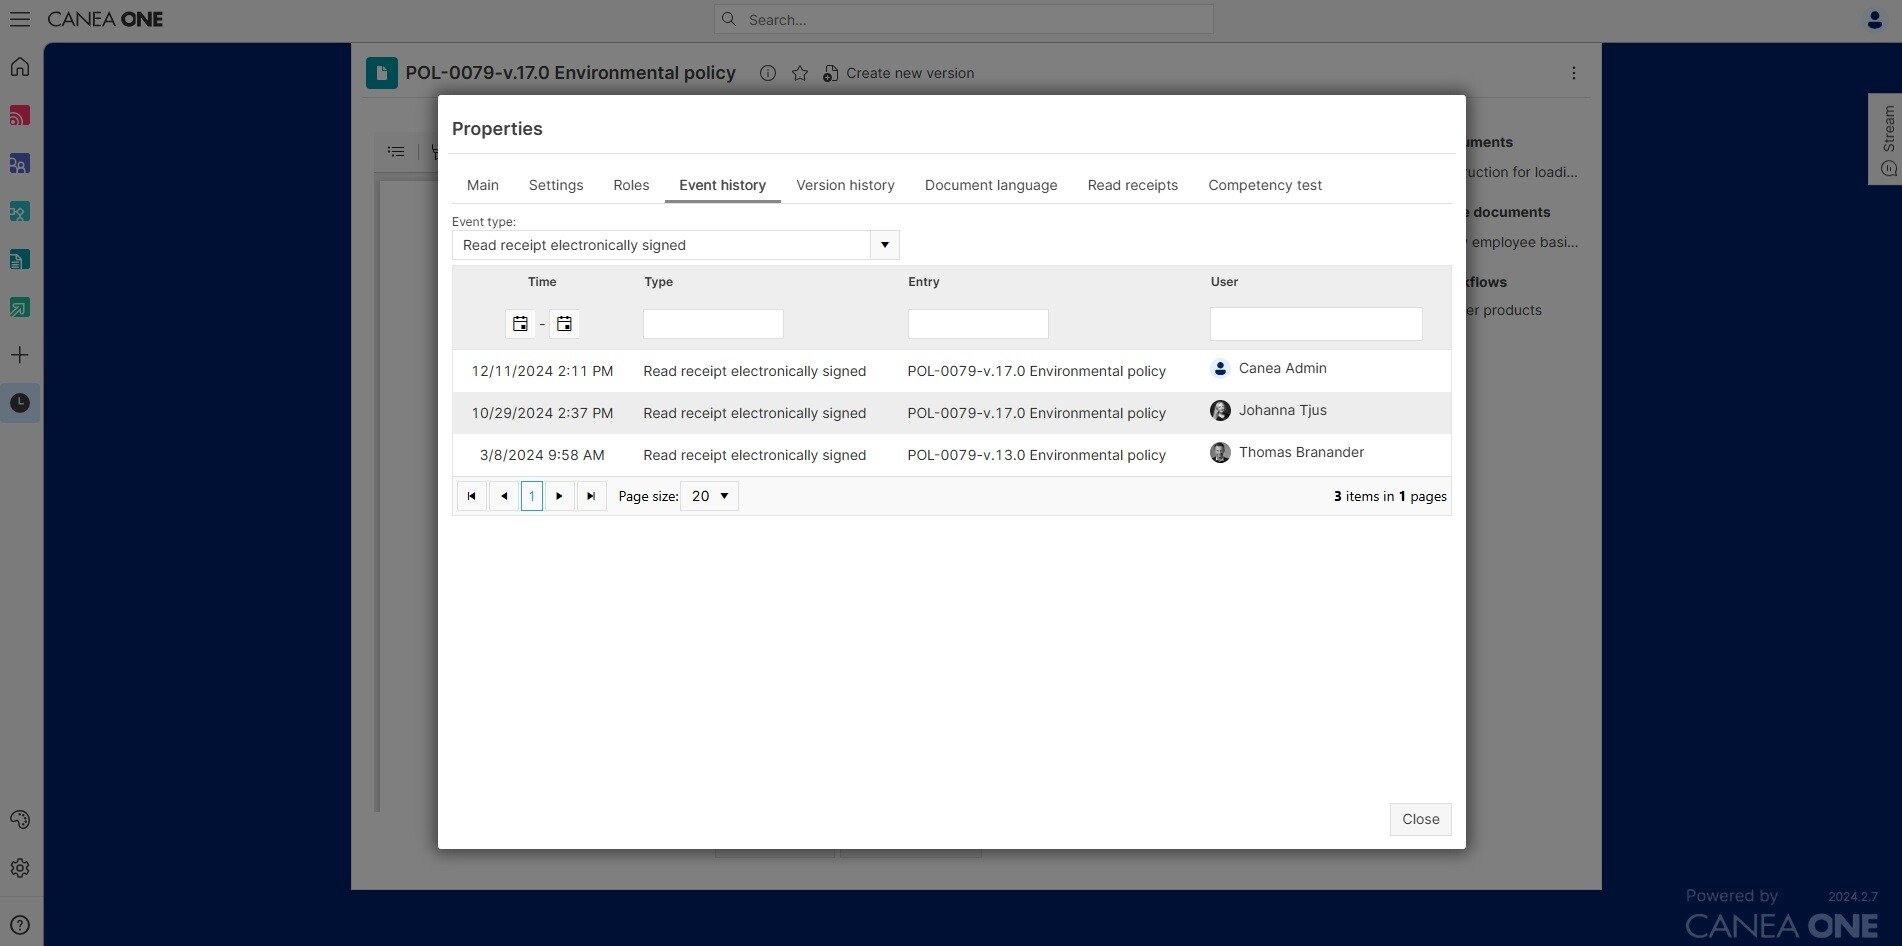Sort by the Type column header

point(659,282)
